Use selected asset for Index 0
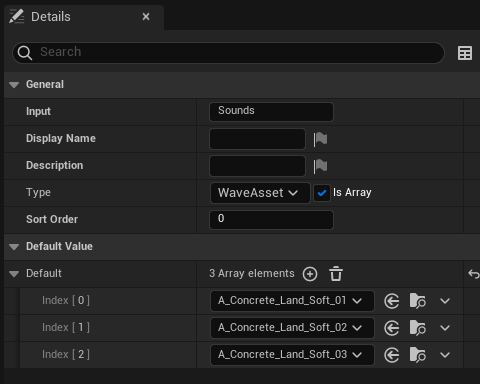The width and height of the screenshot is (480, 384). 392,301
